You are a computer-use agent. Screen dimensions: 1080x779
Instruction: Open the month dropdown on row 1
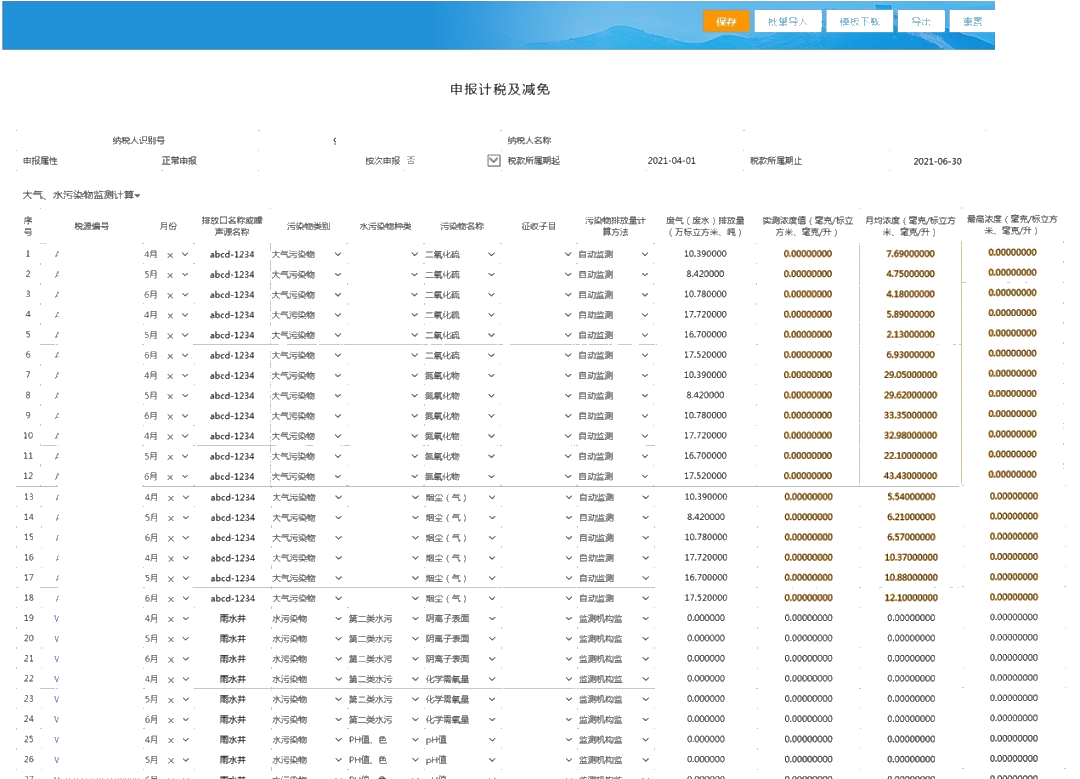coord(184,254)
